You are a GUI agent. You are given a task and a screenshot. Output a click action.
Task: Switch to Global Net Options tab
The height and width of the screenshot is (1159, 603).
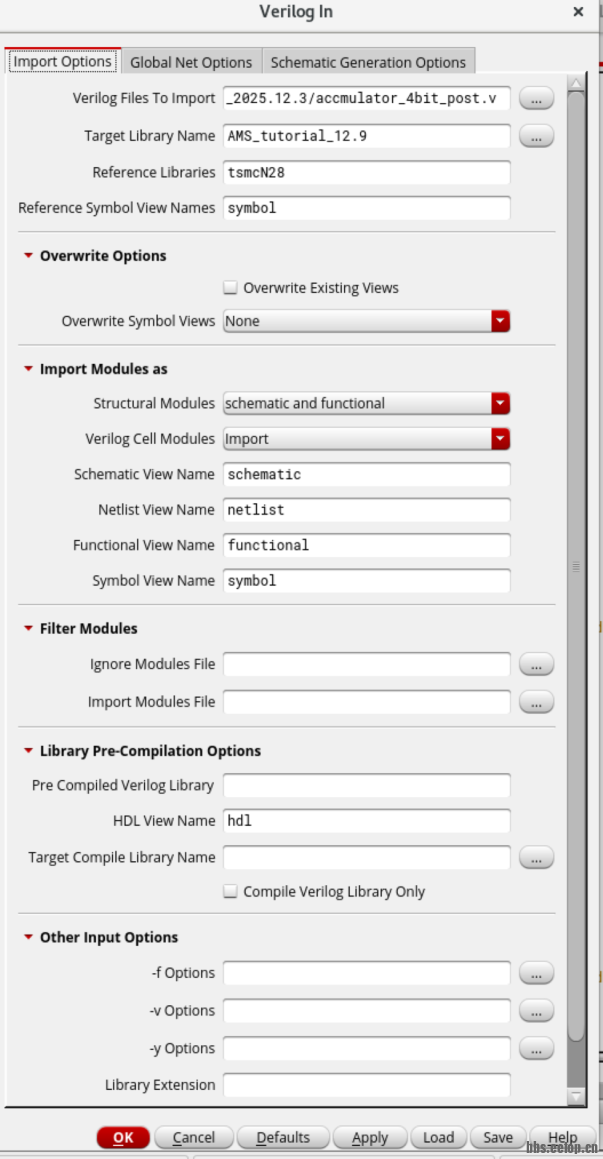[191, 62]
